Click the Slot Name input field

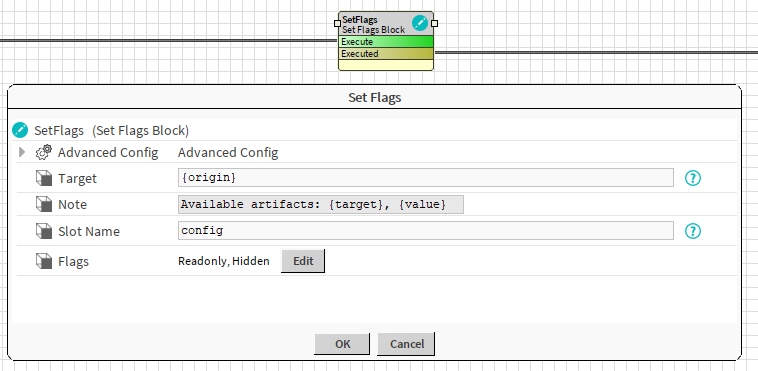[425, 231]
